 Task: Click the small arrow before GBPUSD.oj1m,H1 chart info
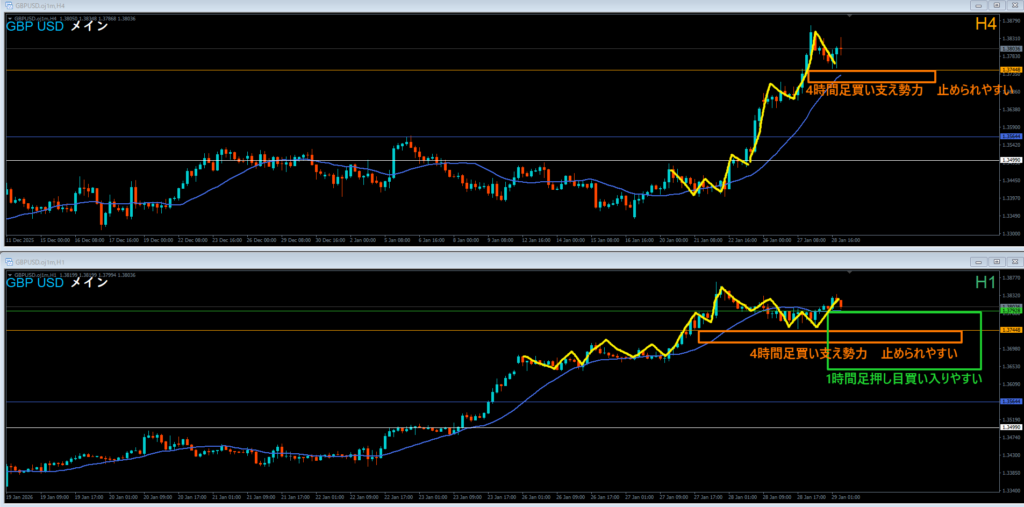coord(8,274)
